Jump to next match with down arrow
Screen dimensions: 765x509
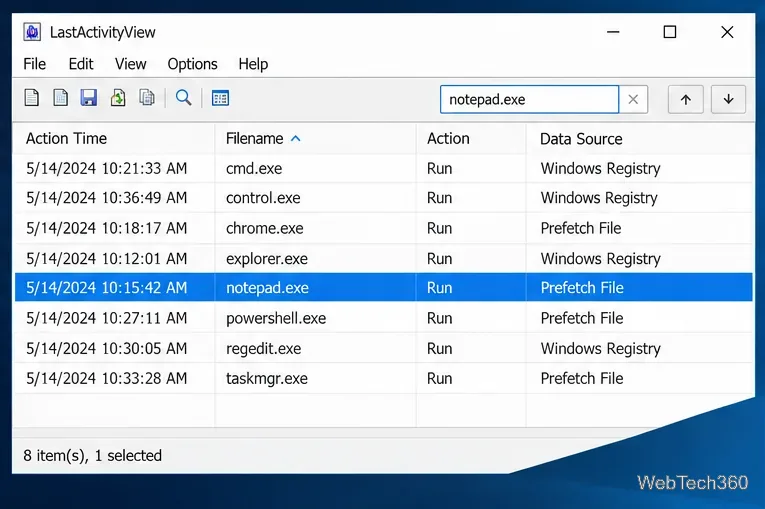728,100
